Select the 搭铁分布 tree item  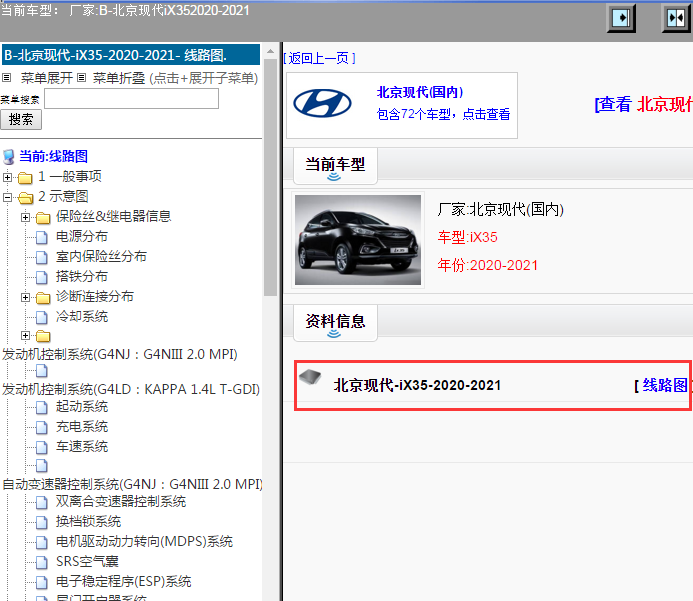pos(82,277)
